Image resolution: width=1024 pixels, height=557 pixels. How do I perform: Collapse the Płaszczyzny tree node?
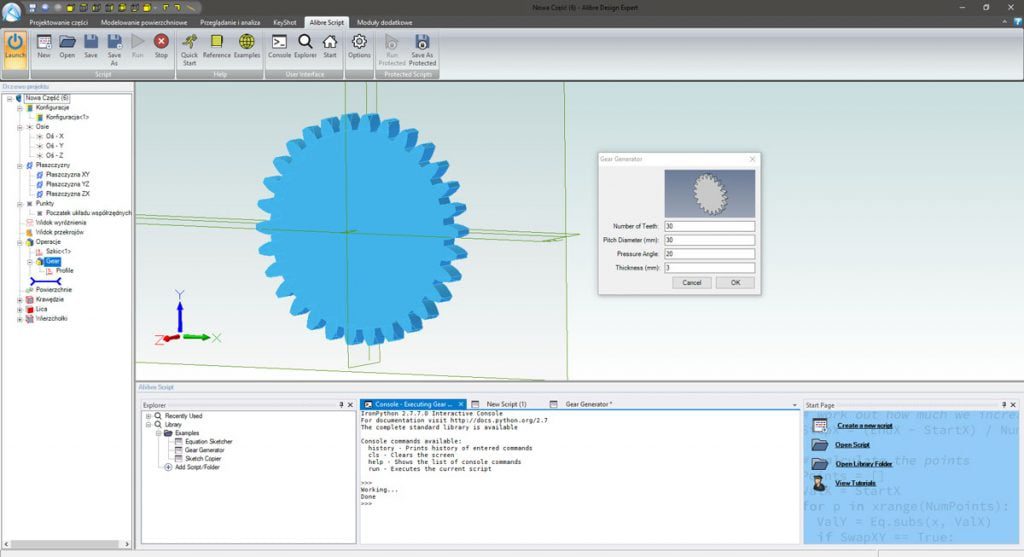[x=19, y=165]
